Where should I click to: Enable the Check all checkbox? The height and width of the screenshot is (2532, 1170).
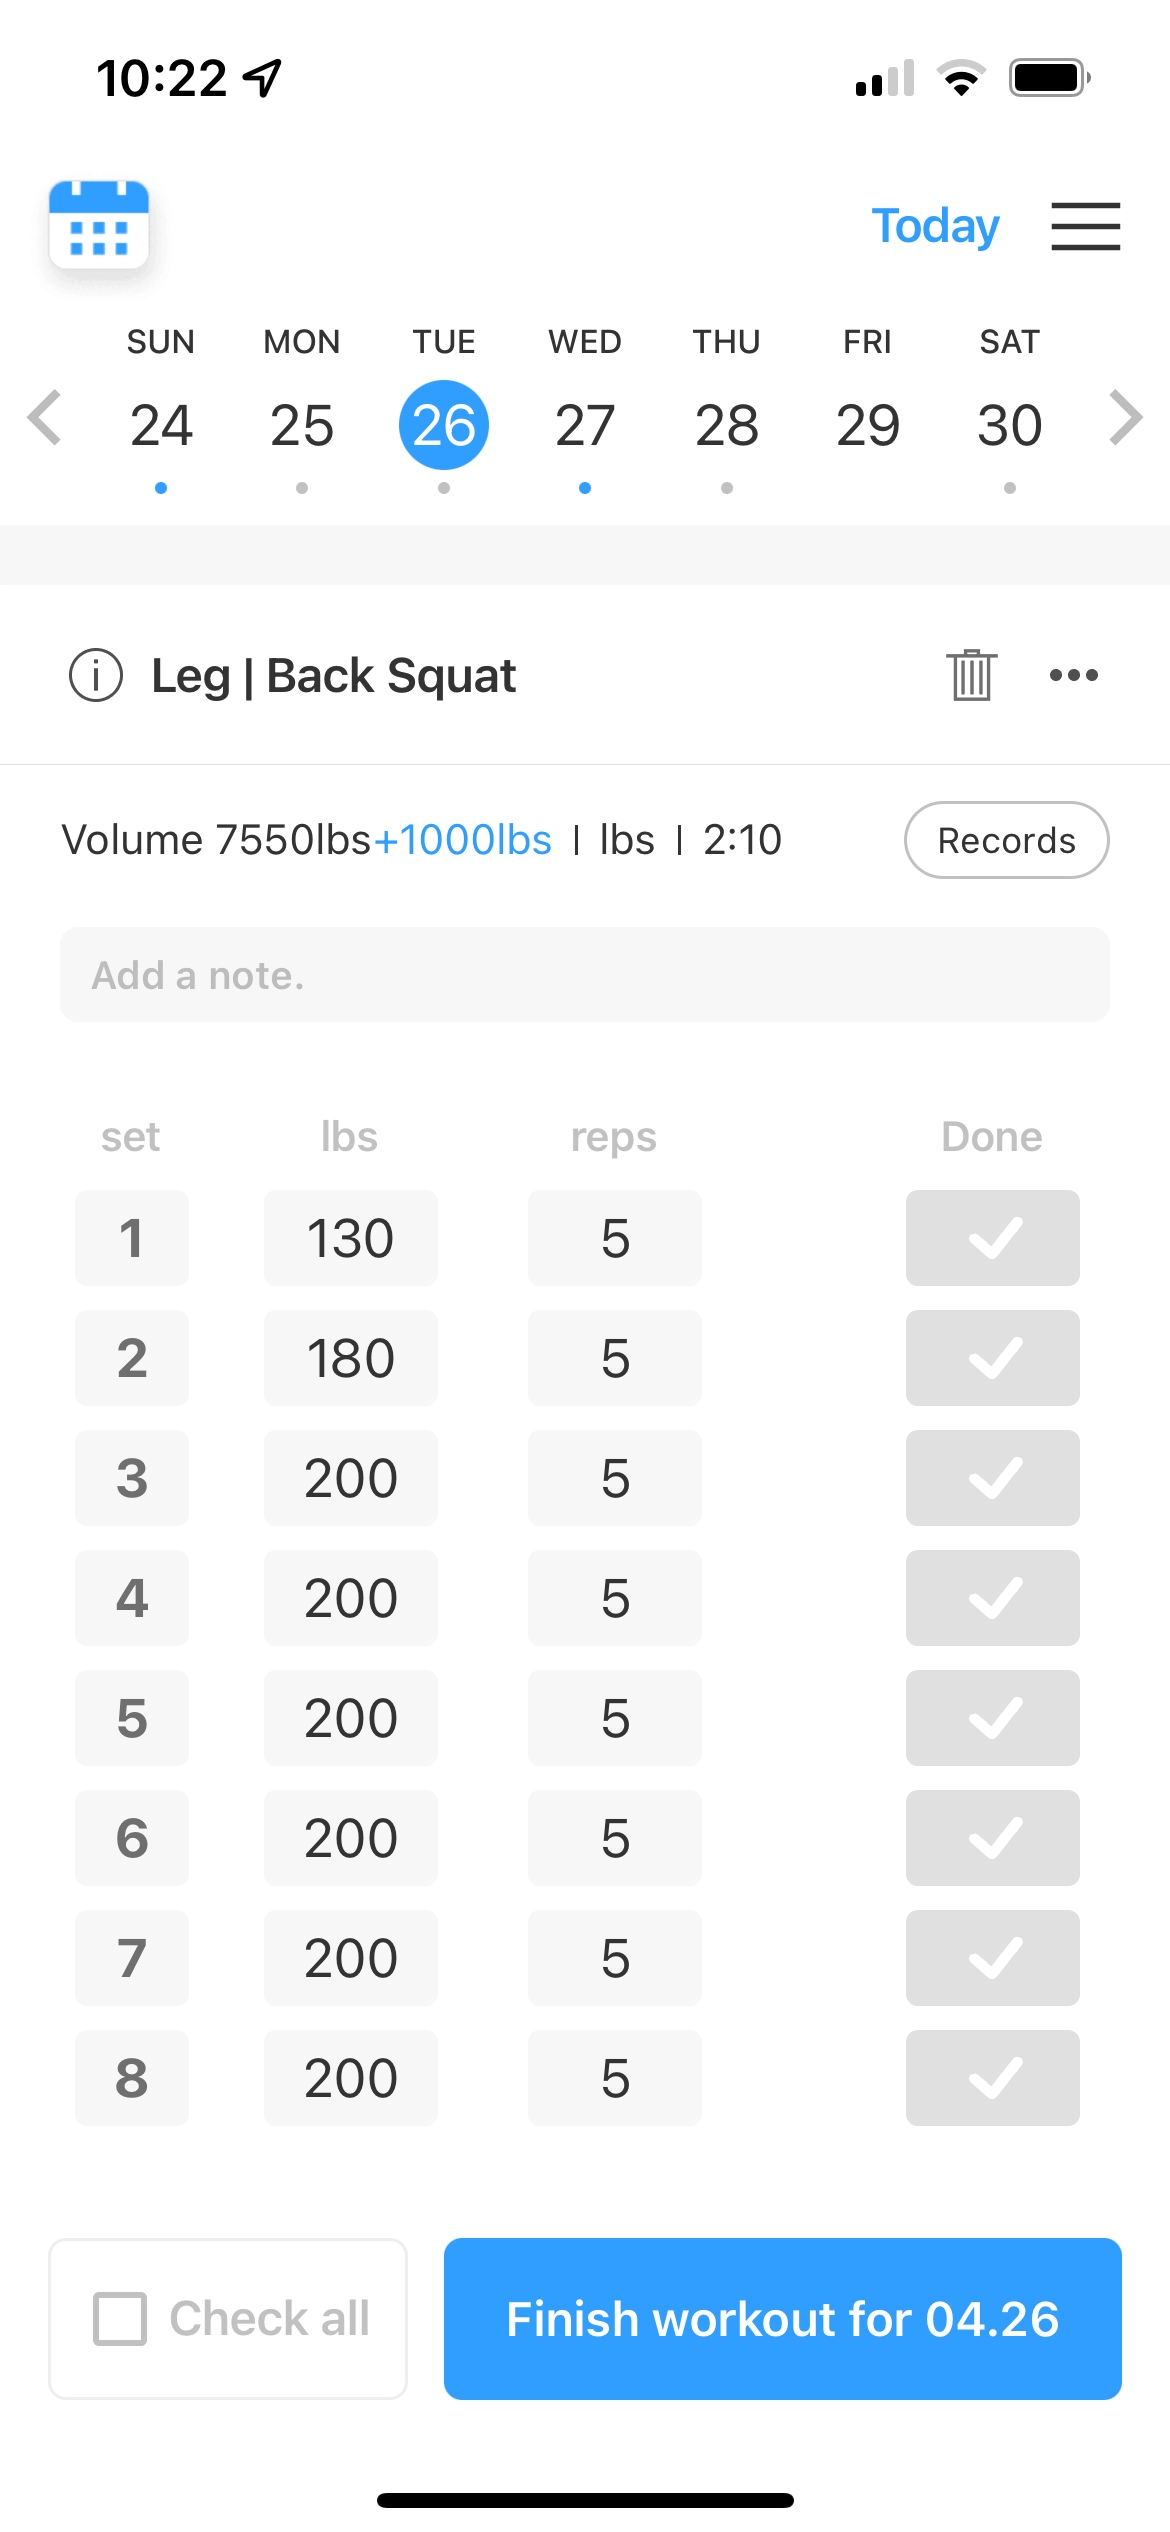pyautogui.click(x=121, y=2318)
